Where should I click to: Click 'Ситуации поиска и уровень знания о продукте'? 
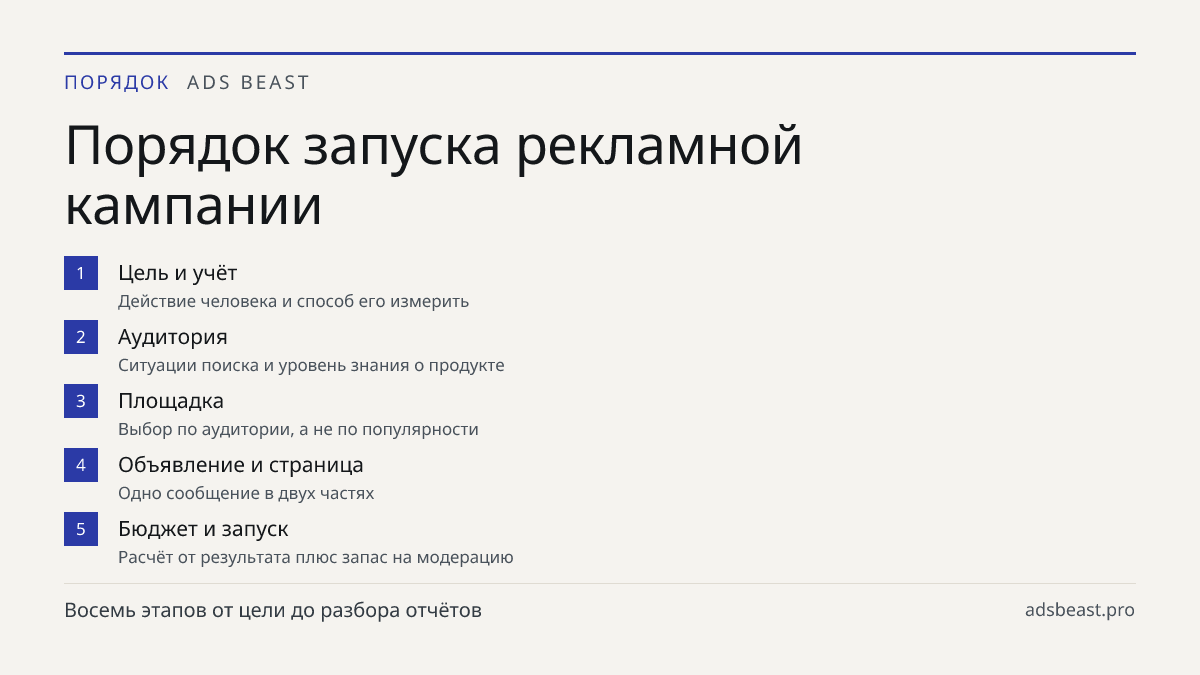[311, 365]
